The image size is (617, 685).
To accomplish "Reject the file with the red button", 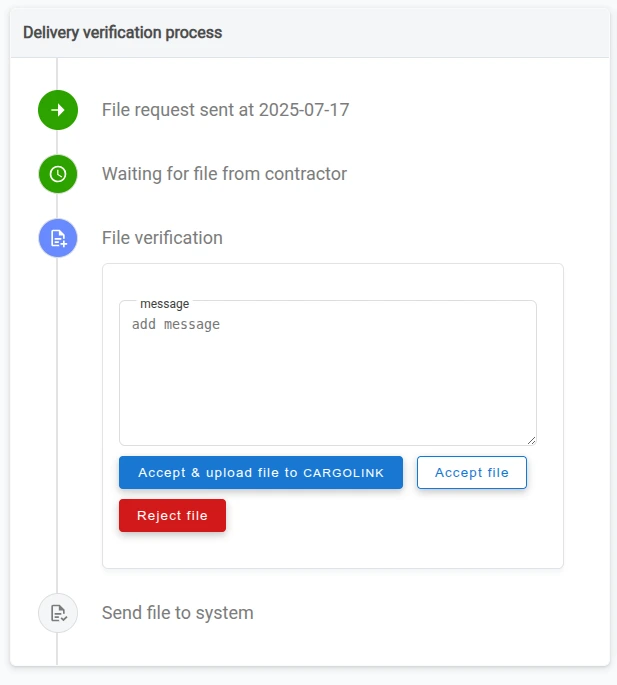I will coord(172,515).
